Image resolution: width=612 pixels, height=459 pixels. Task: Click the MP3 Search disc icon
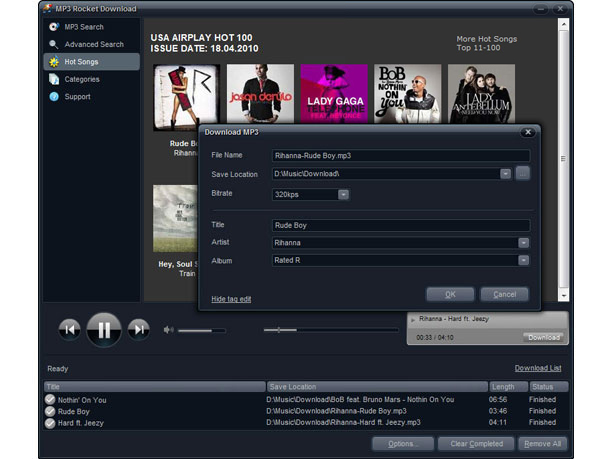click(x=54, y=27)
